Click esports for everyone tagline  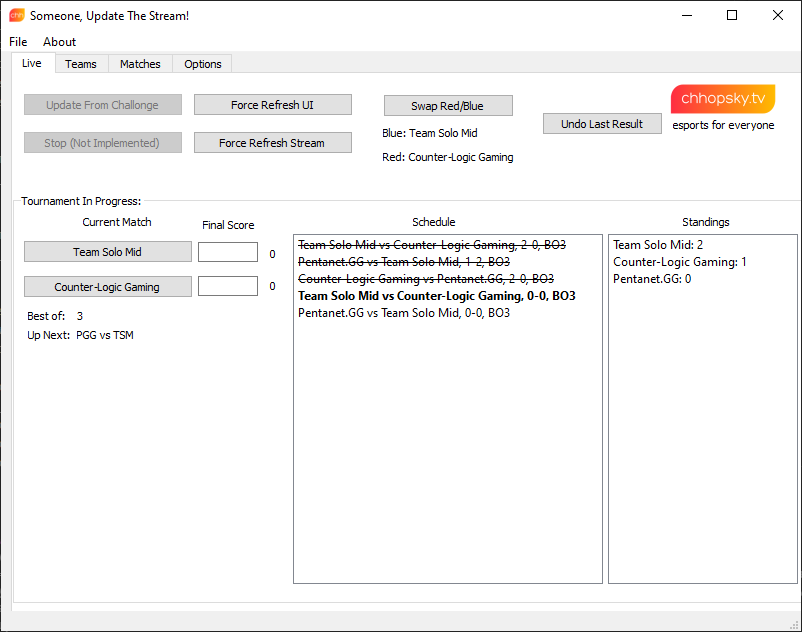coord(723,125)
